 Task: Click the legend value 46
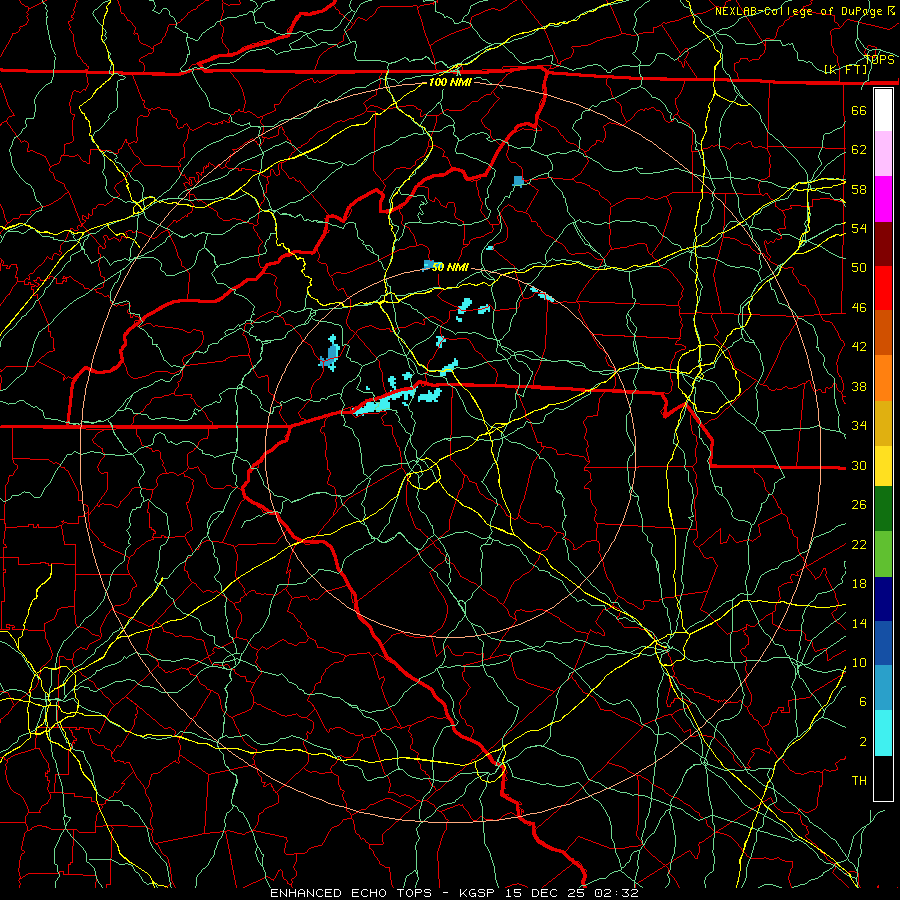click(859, 308)
